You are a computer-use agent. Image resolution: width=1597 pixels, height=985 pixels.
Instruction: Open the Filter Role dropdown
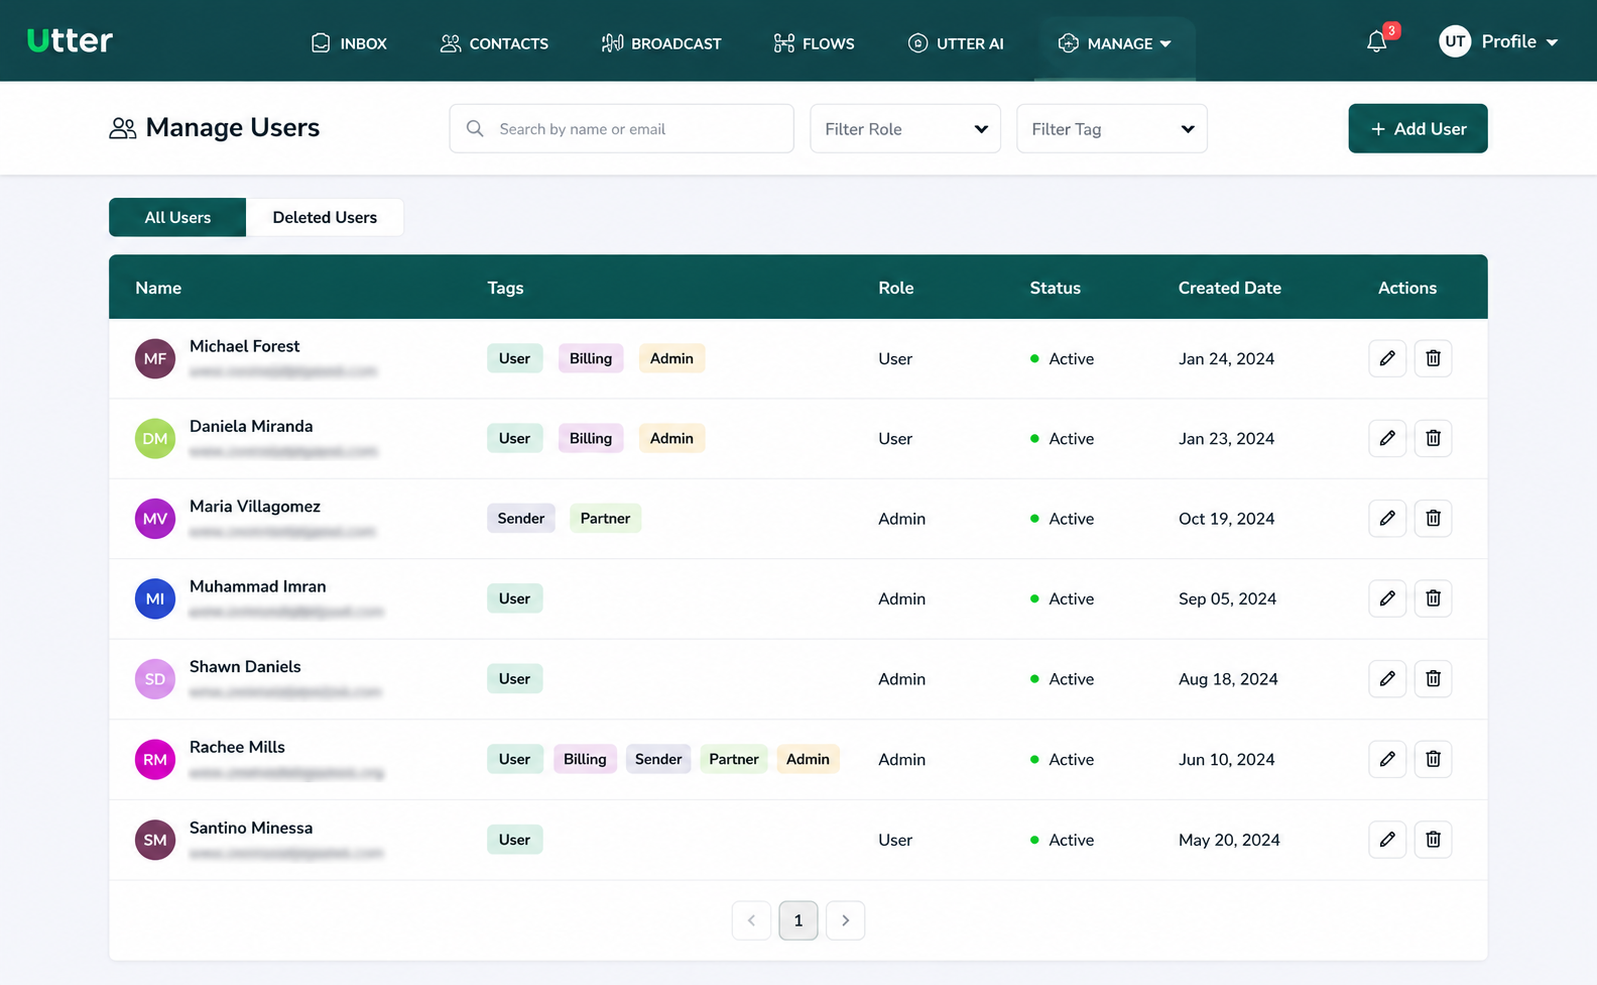click(905, 128)
